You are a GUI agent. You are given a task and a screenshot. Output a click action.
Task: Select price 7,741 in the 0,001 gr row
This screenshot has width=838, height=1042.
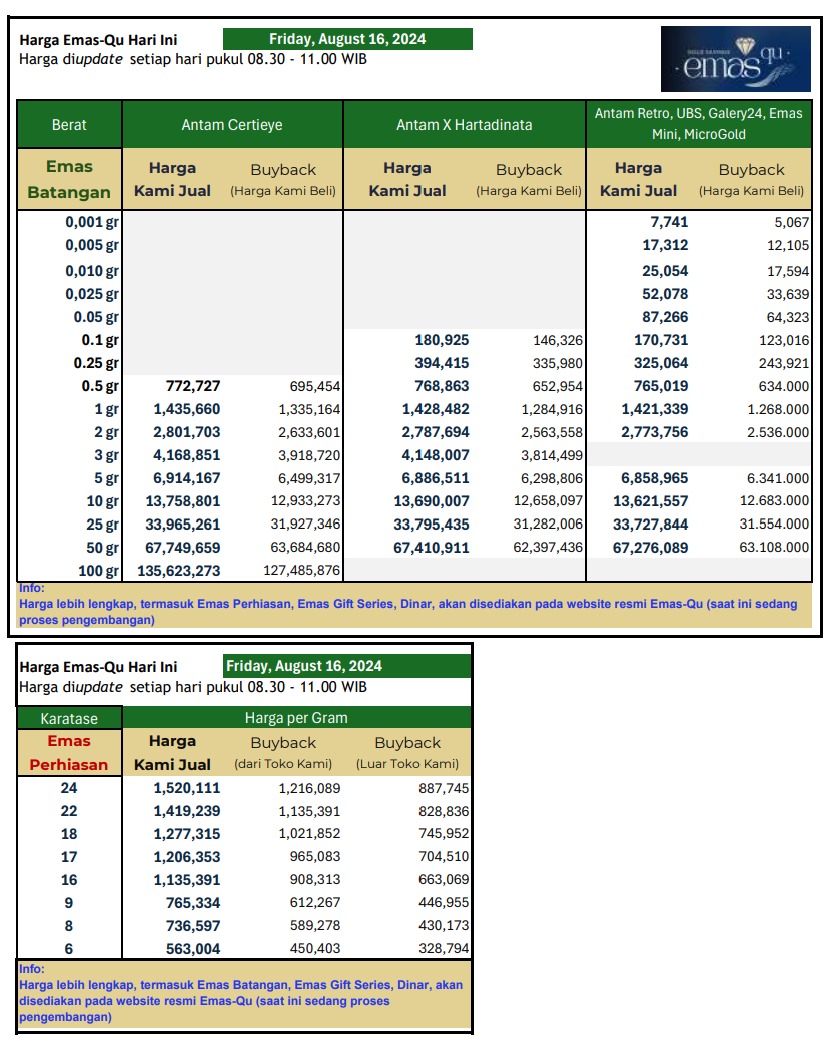[669, 222]
